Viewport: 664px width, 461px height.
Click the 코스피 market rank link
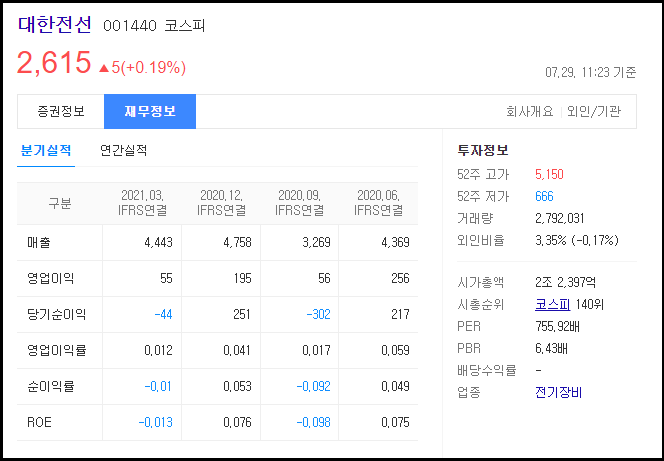pyautogui.click(x=553, y=304)
